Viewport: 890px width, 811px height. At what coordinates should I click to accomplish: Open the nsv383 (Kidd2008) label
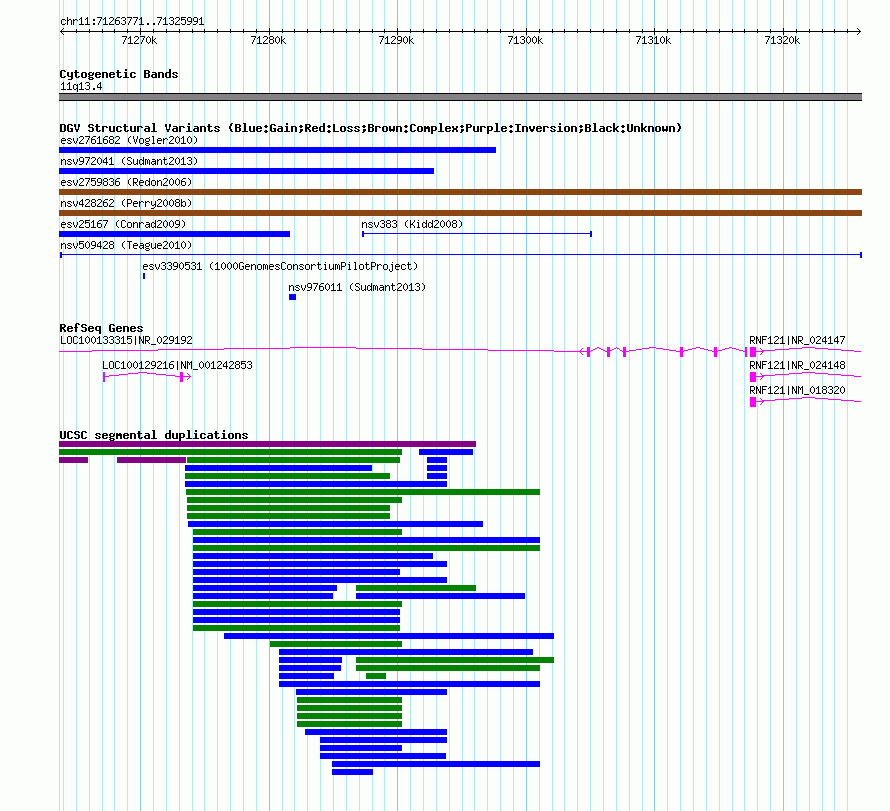[x=412, y=224]
